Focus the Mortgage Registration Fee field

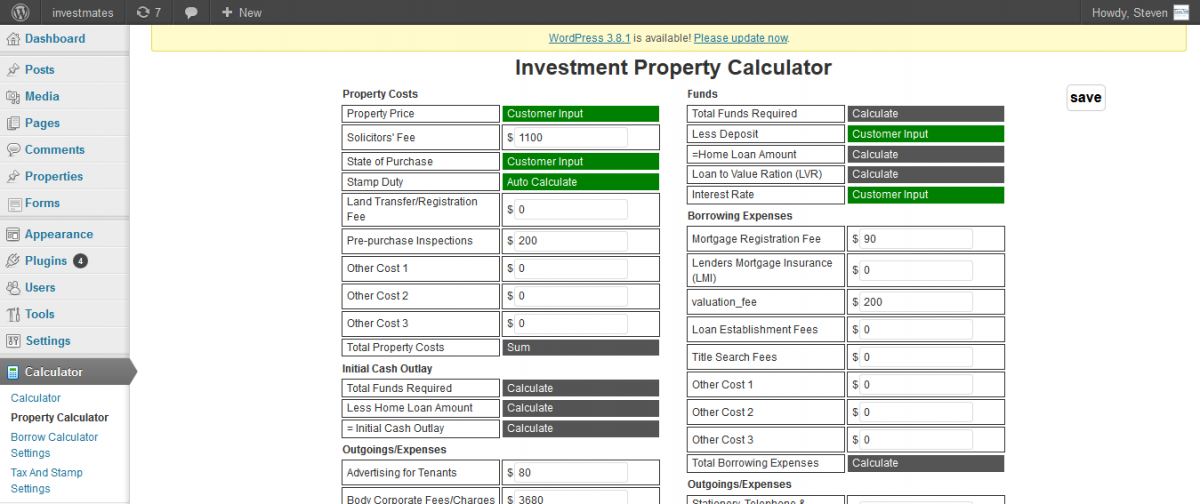(x=916, y=239)
